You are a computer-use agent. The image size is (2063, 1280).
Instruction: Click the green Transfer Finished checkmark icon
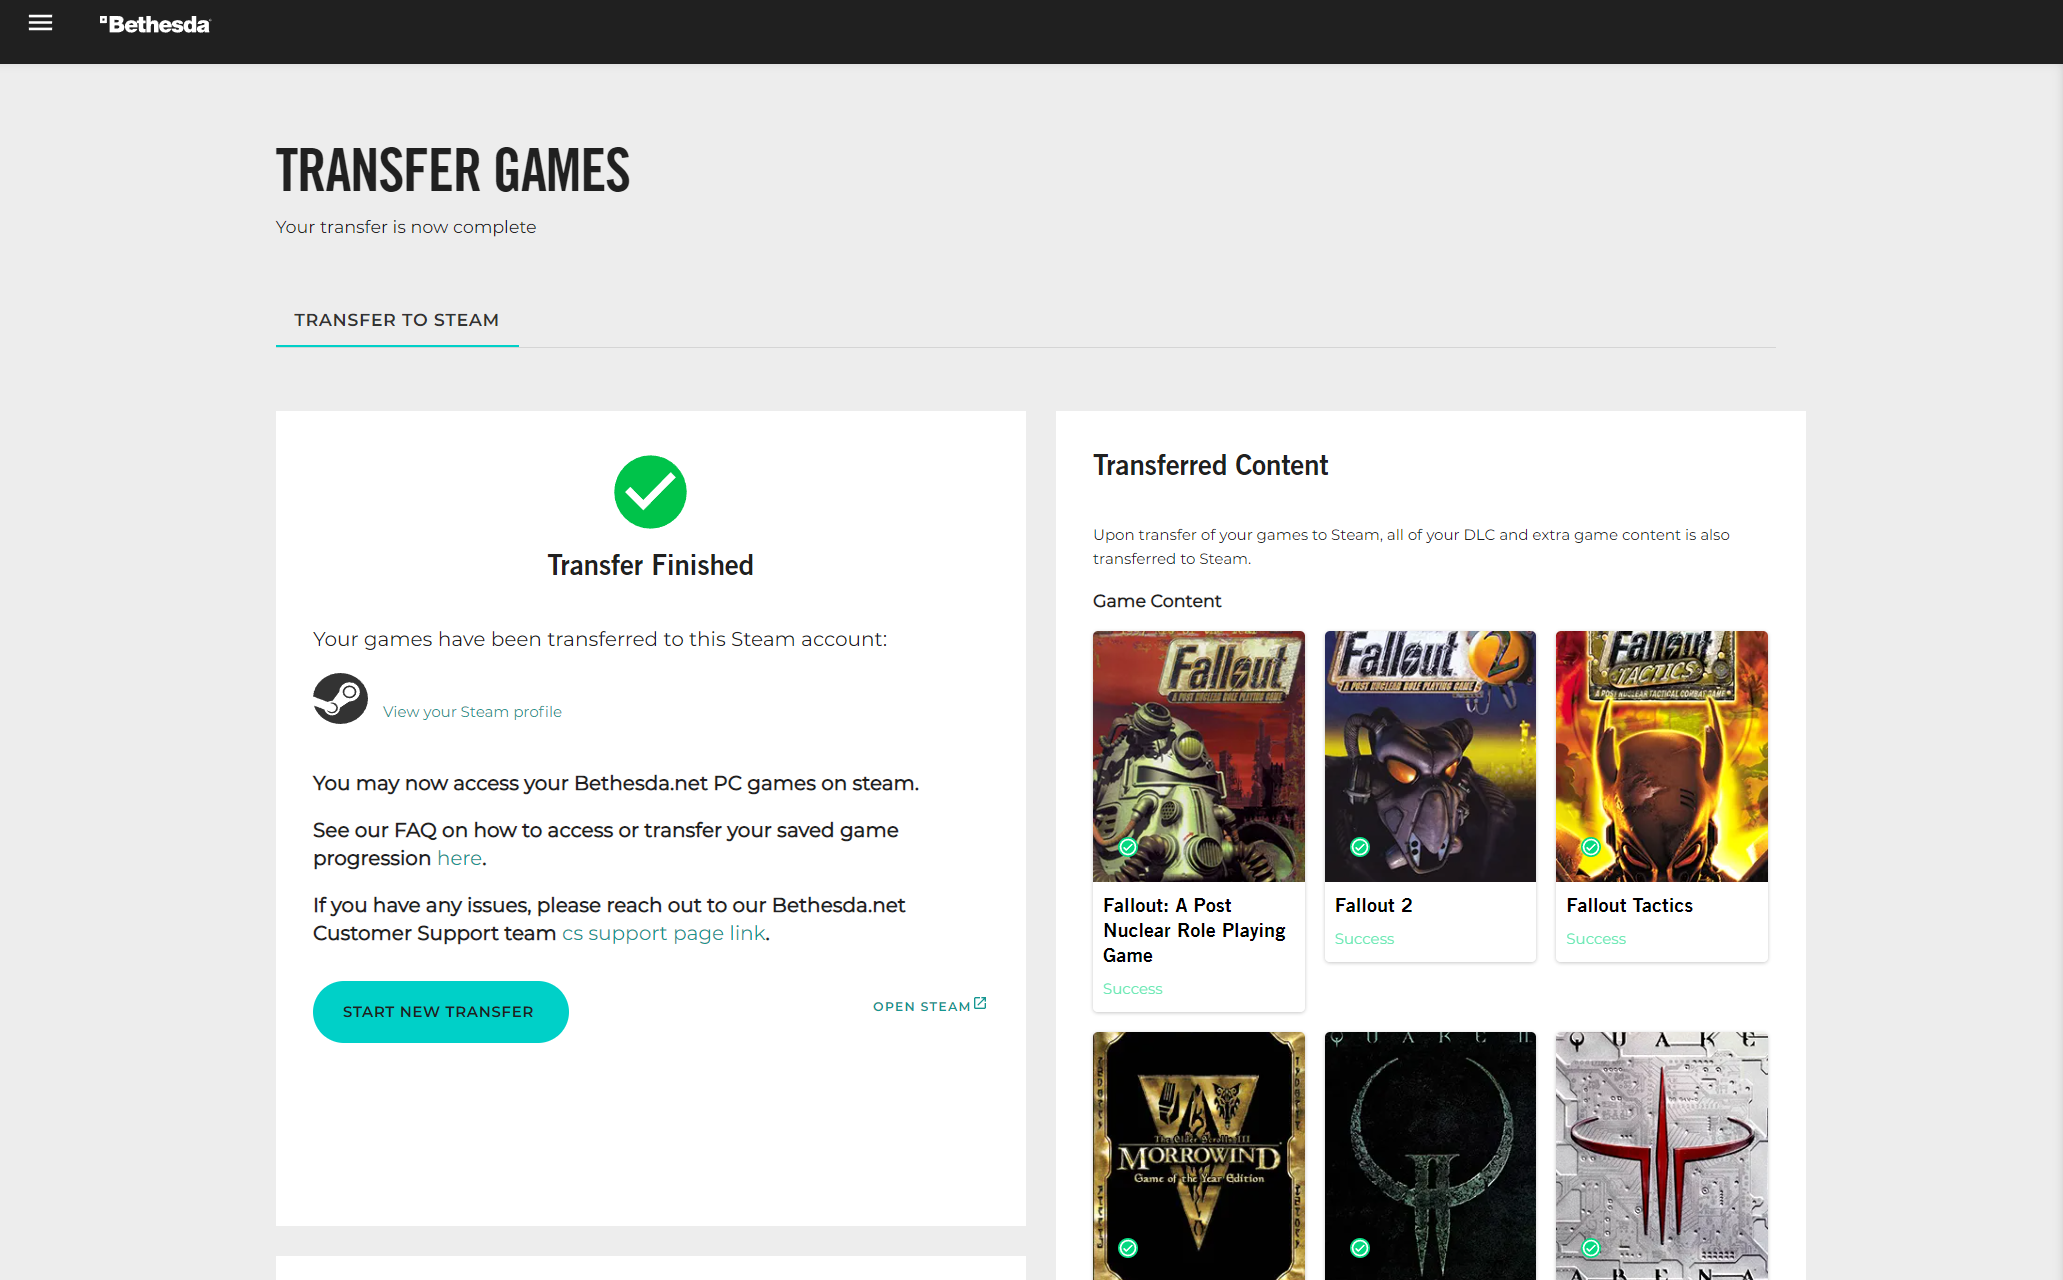coord(650,491)
